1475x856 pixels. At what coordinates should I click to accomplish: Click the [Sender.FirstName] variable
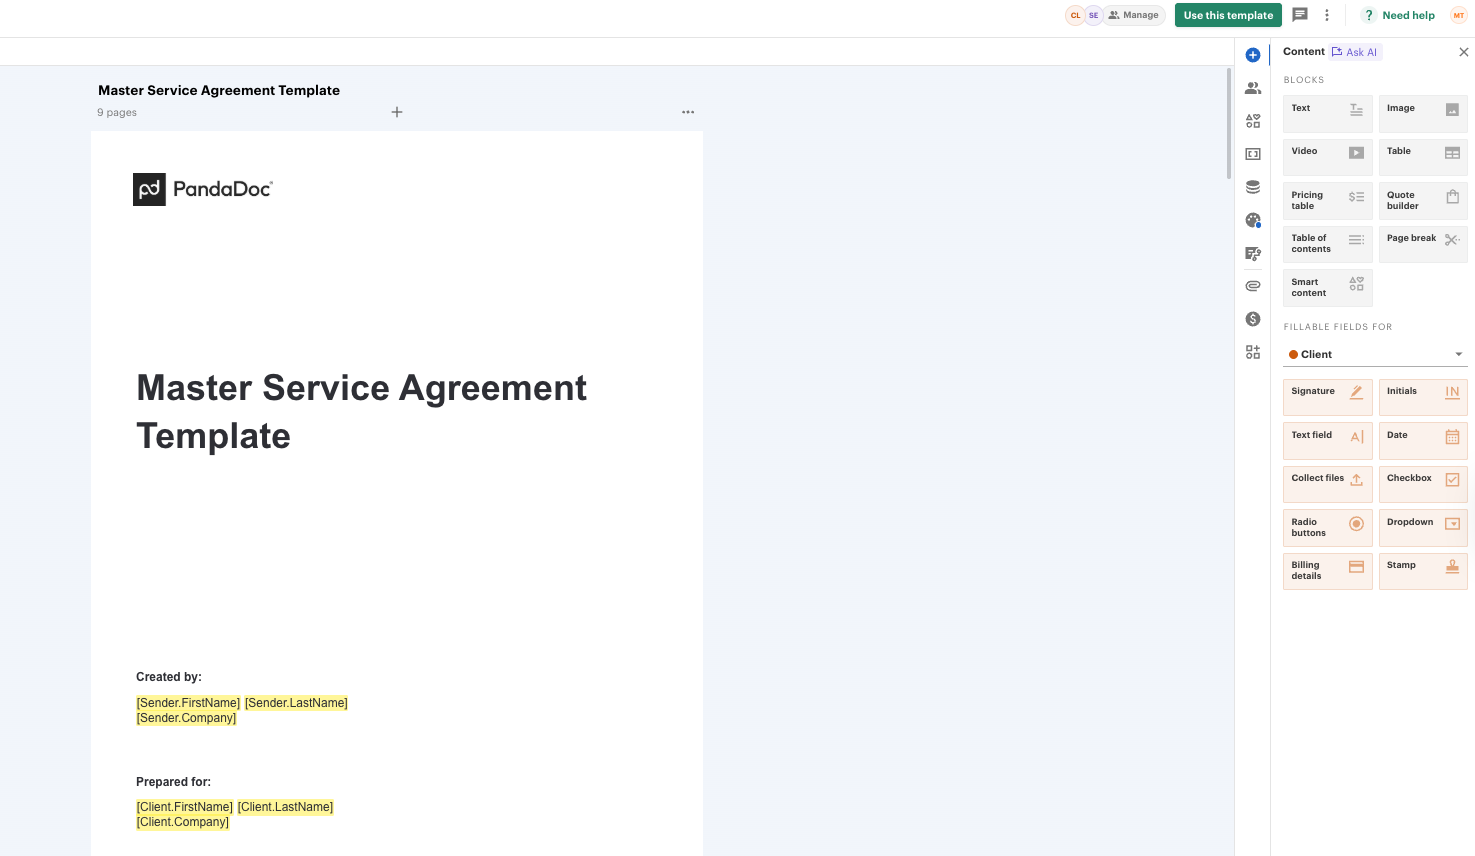click(188, 703)
